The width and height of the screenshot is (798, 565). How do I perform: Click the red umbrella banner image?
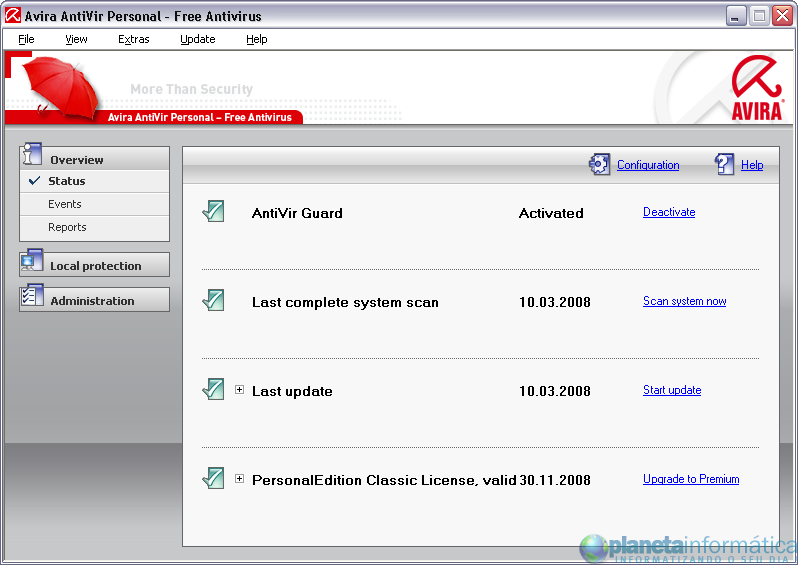pos(61,87)
